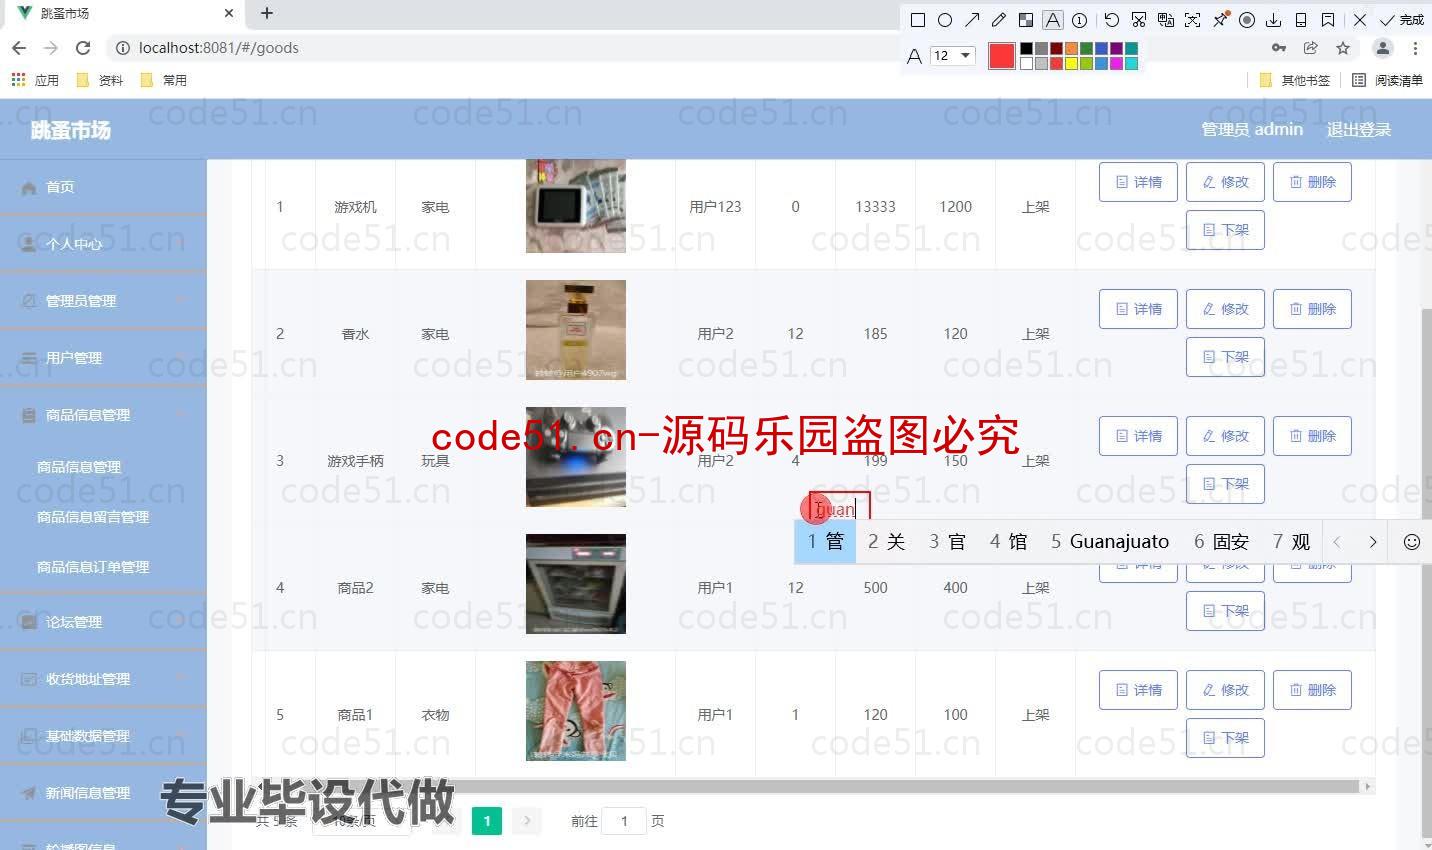Click 修改 for the 香水 row

point(1225,309)
